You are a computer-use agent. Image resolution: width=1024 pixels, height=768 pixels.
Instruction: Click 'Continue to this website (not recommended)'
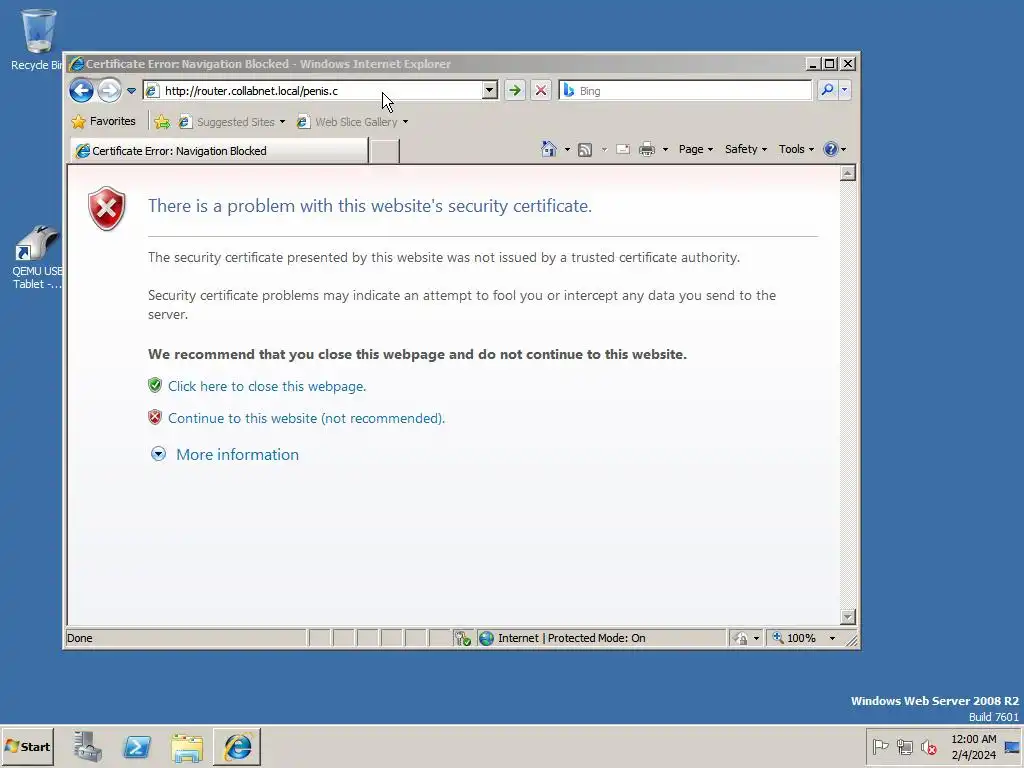tap(306, 418)
